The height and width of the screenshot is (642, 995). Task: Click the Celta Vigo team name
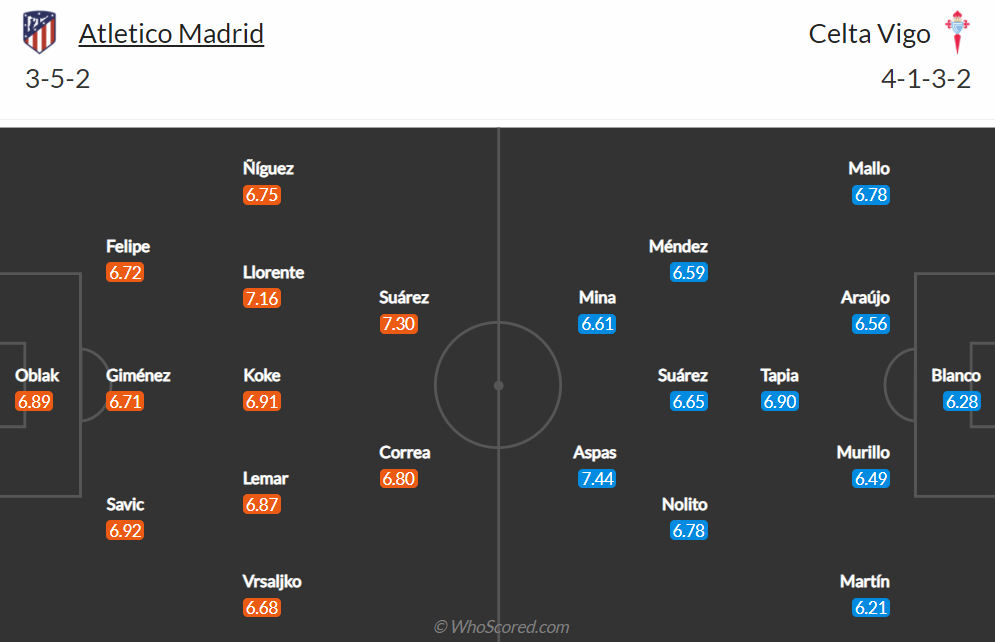click(869, 34)
